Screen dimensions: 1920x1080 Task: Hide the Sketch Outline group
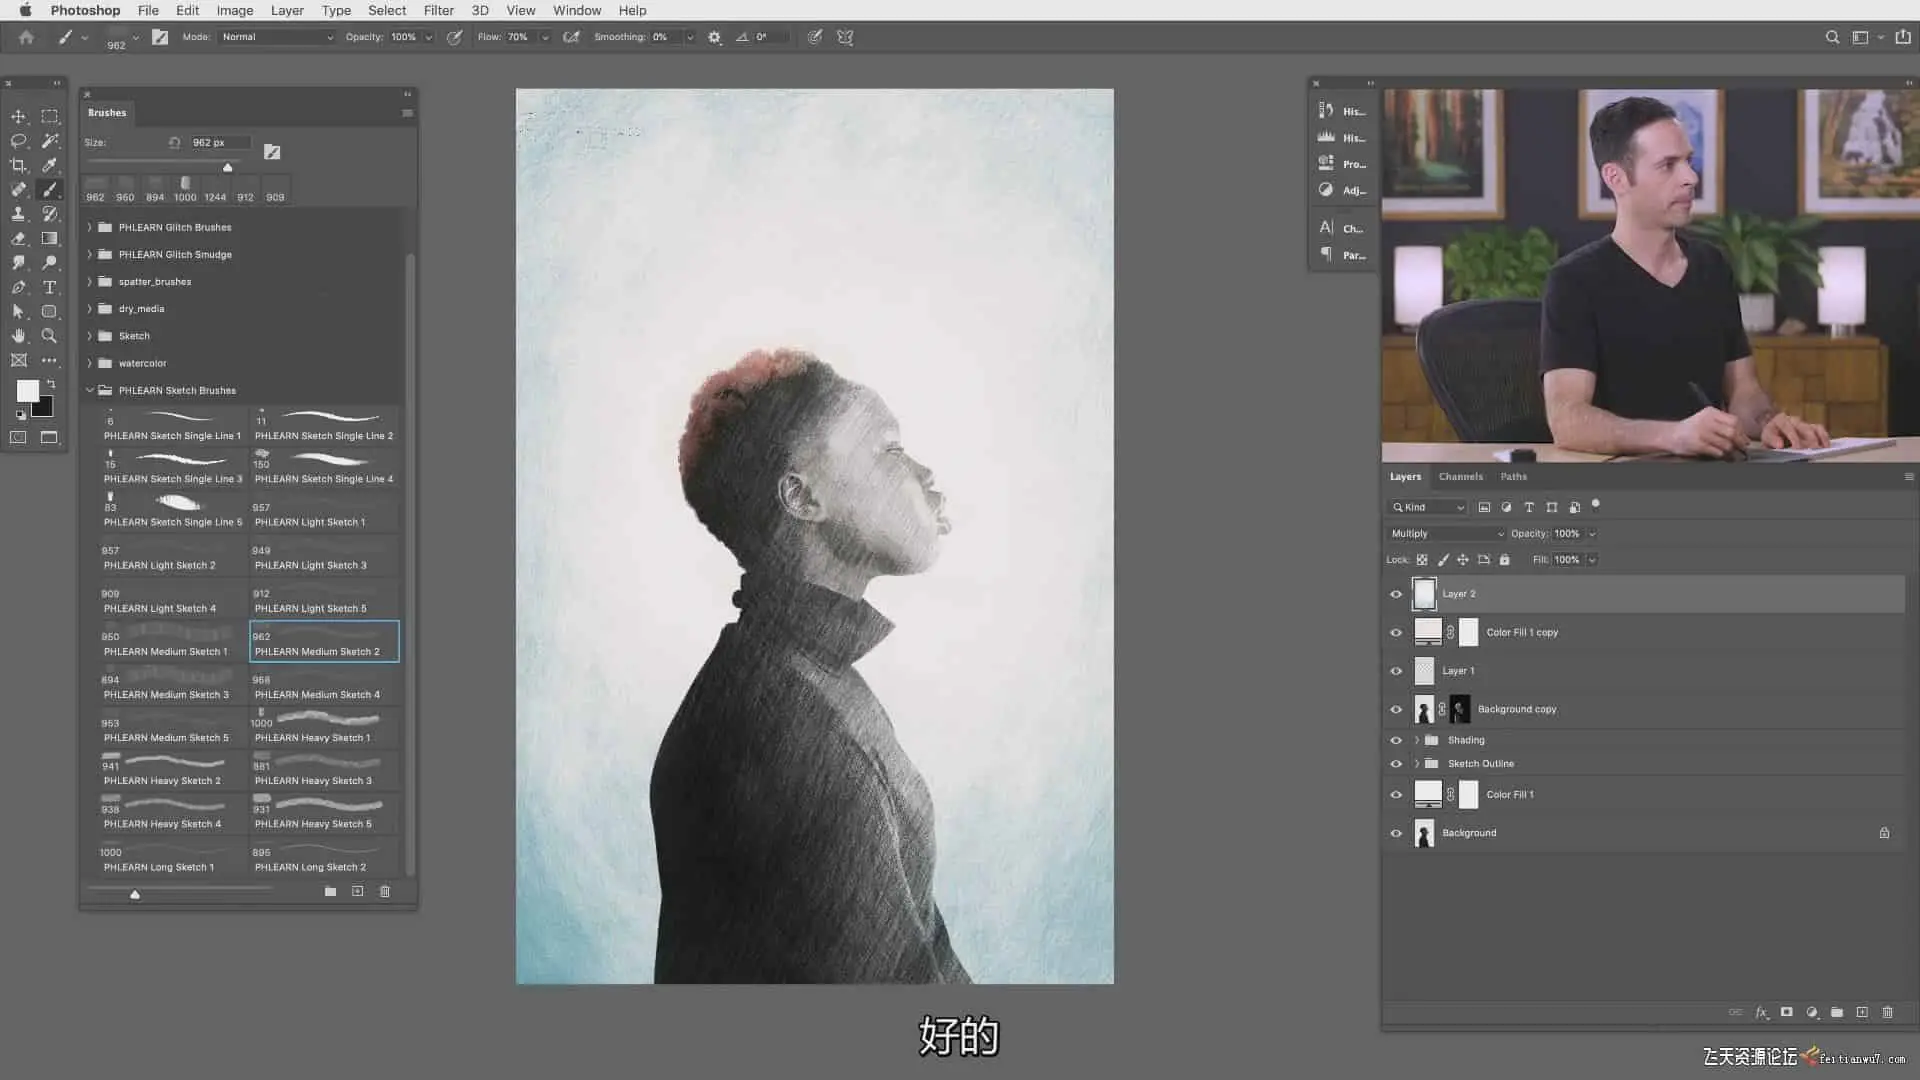pyautogui.click(x=1396, y=764)
